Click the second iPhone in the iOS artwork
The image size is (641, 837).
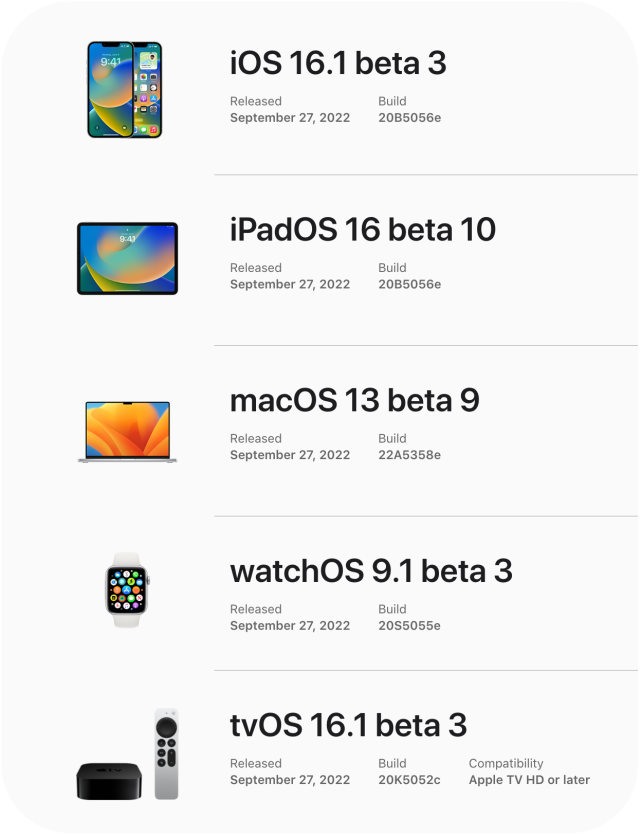coord(148,90)
